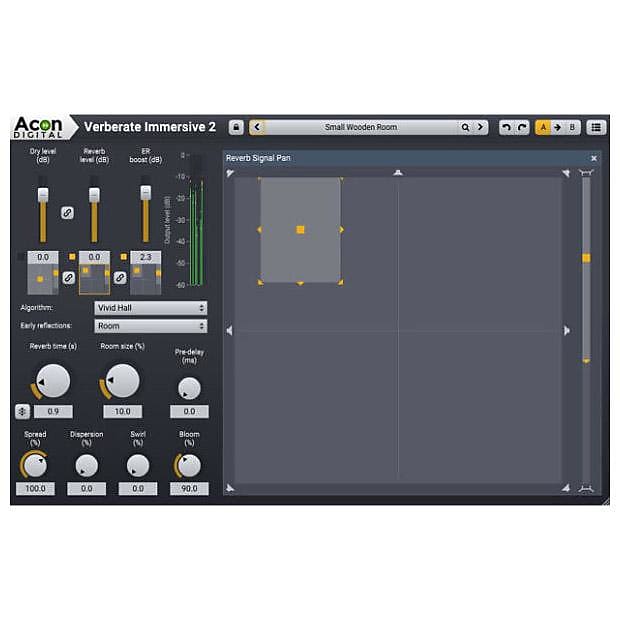Click the Dry level fader handle

pyautogui.click(x=43, y=195)
